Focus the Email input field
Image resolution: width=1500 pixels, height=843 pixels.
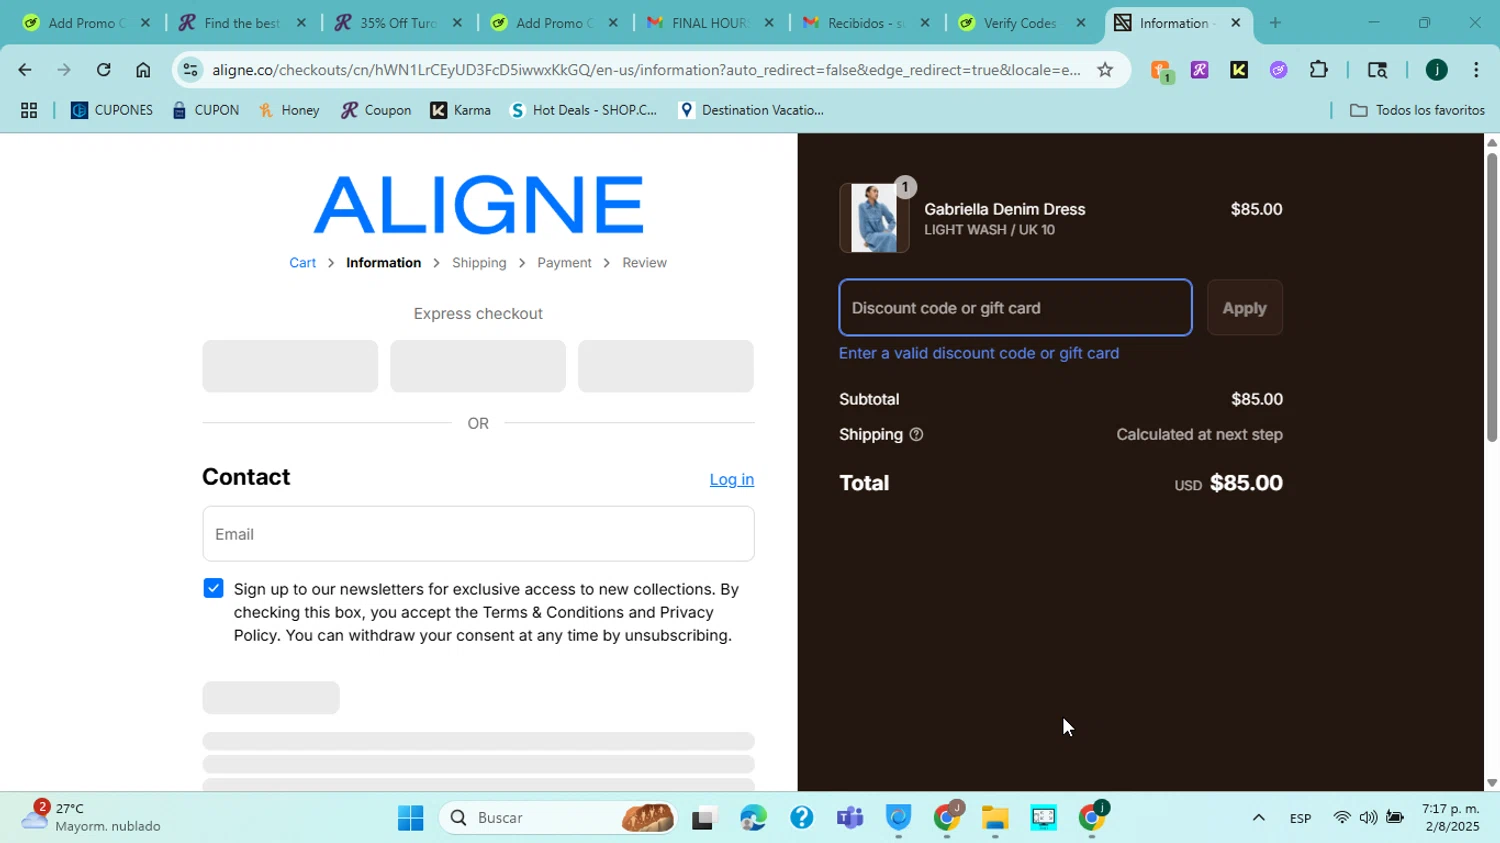(478, 534)
